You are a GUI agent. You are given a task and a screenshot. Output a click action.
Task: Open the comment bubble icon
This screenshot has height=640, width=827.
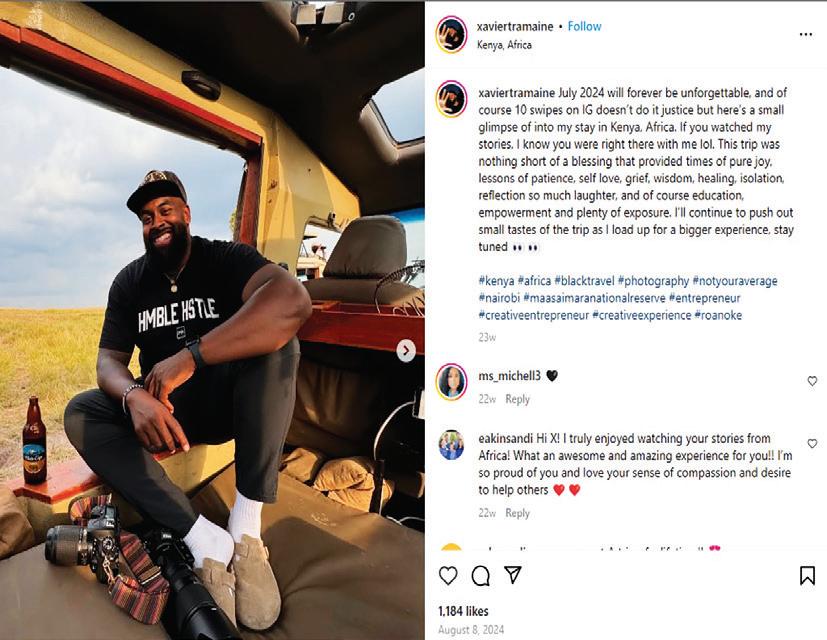pyautogui.click(x=480, y=576)
